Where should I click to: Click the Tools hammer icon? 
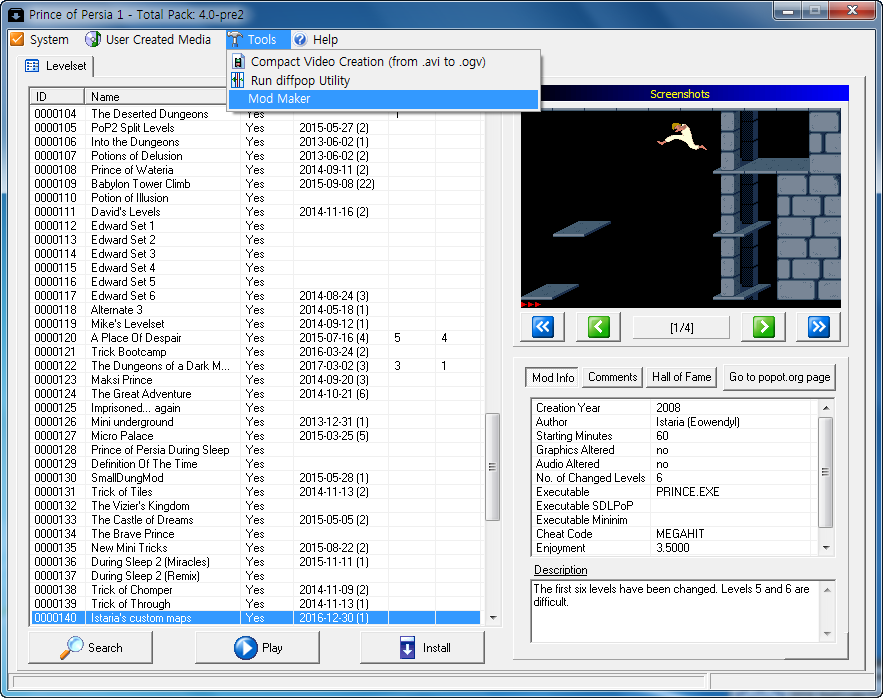[x=235, y=39]
